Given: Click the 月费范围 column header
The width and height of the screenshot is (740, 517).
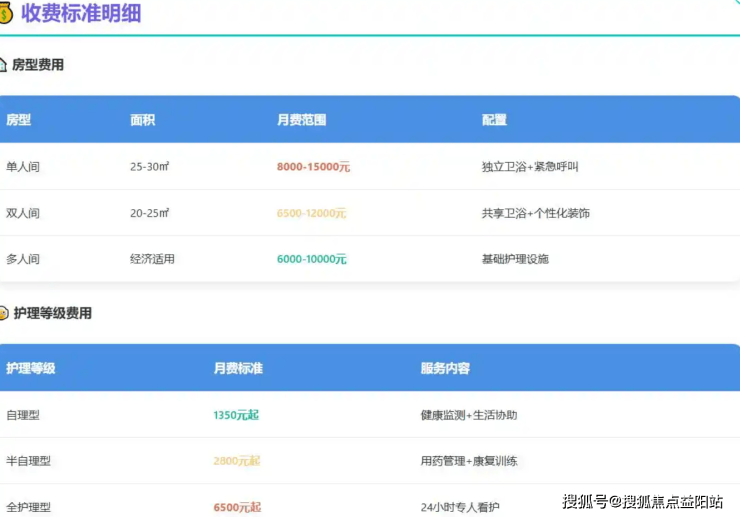Looking at the screenshot, I should point(301,120).
